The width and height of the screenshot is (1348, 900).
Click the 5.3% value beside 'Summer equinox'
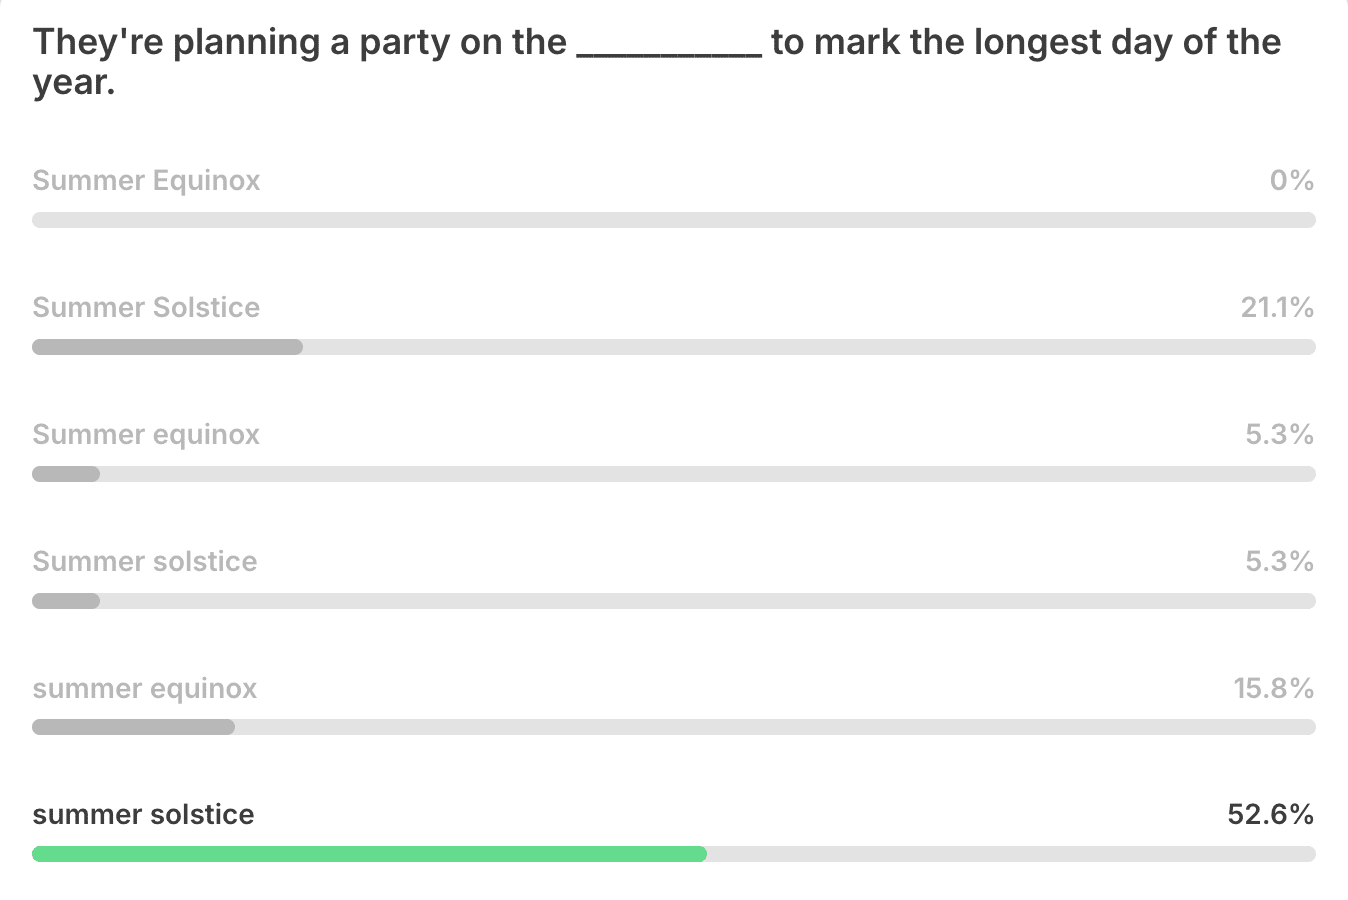point(1280,435)
